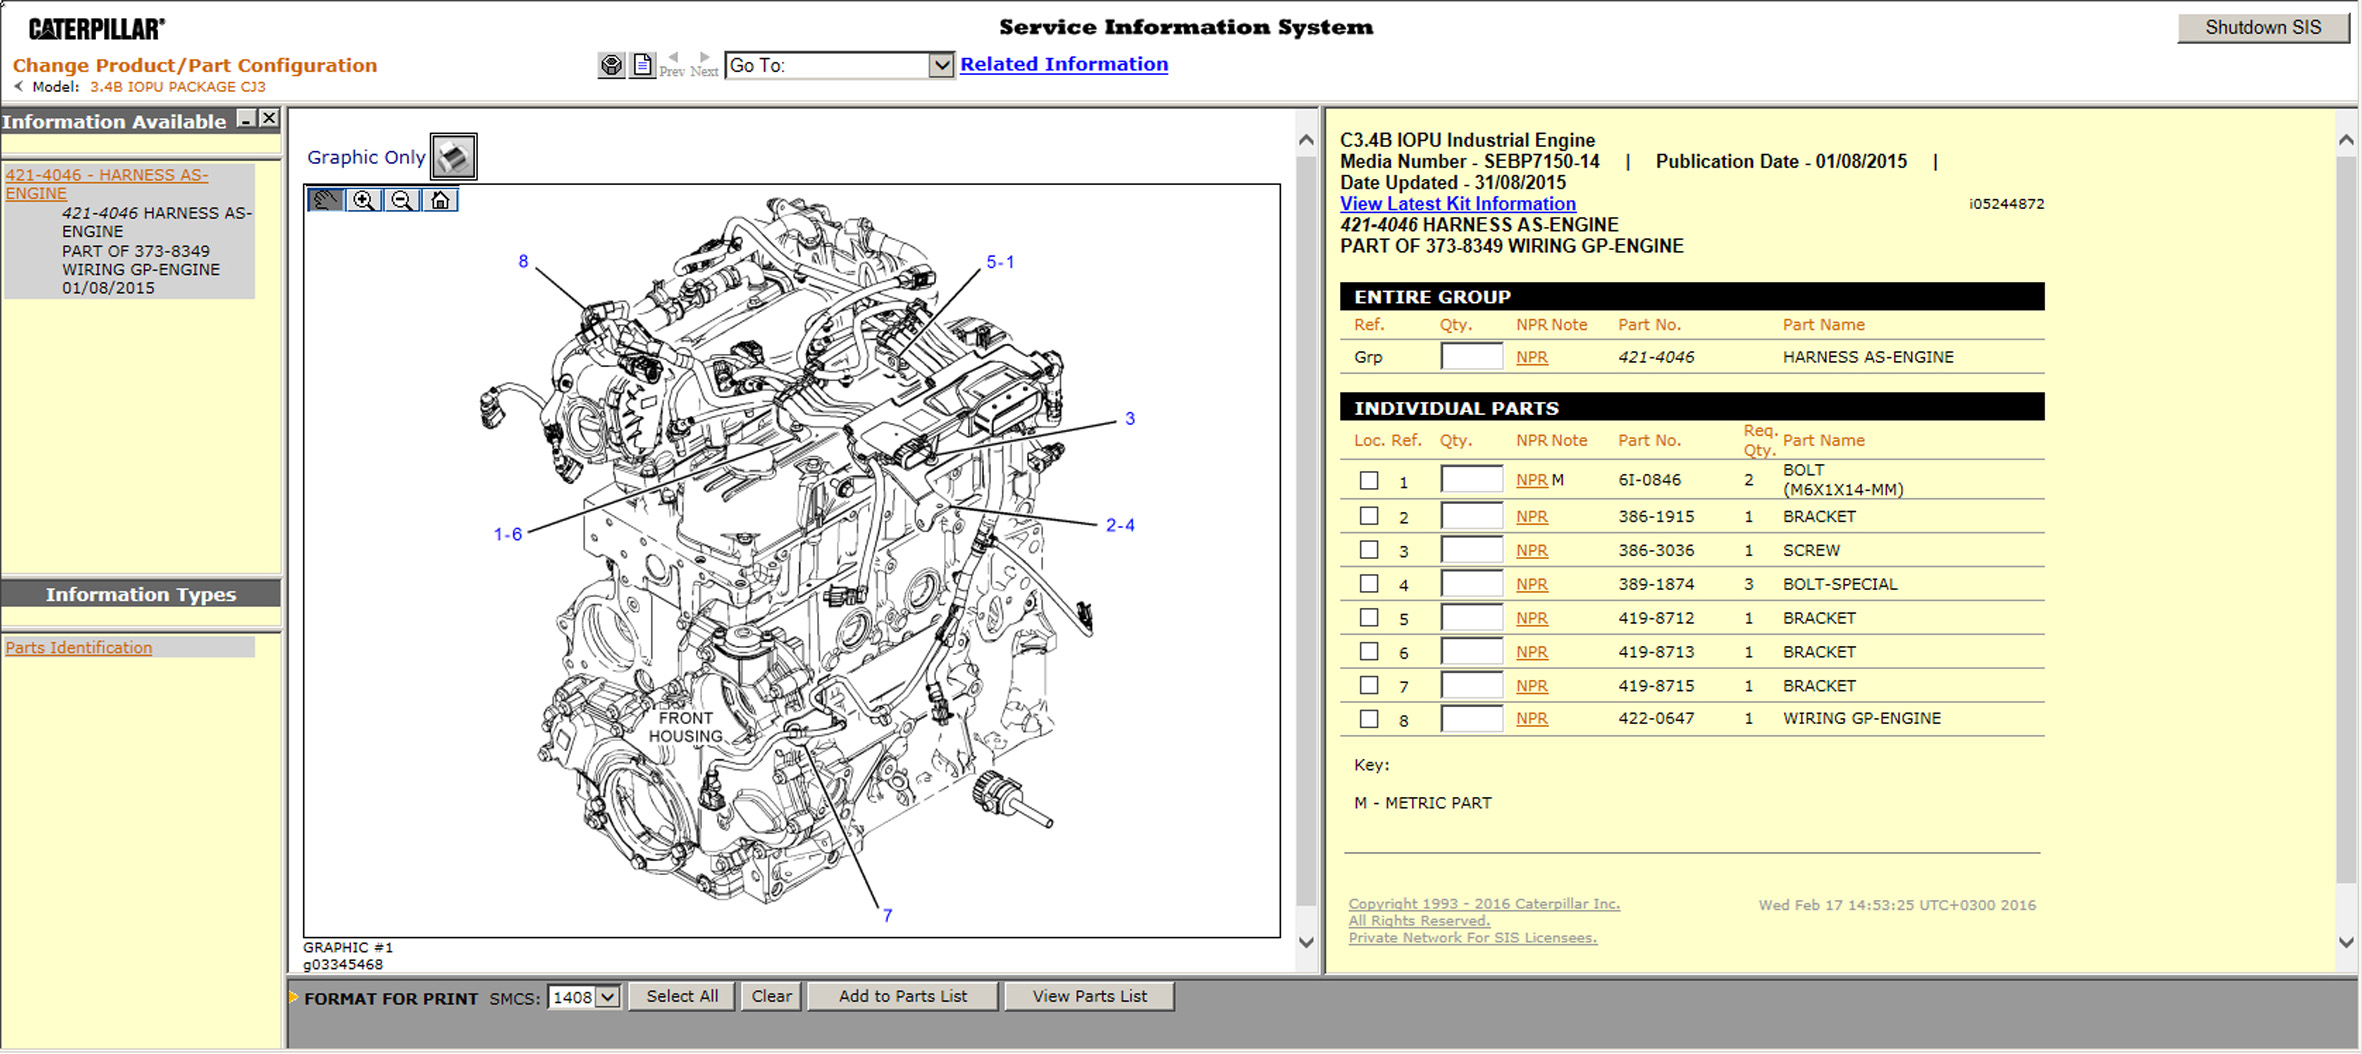This screenshot has height=1054, width=2362.
Task: Open the View Latest Kit Information link
Action: click(x=1457, y=204)
